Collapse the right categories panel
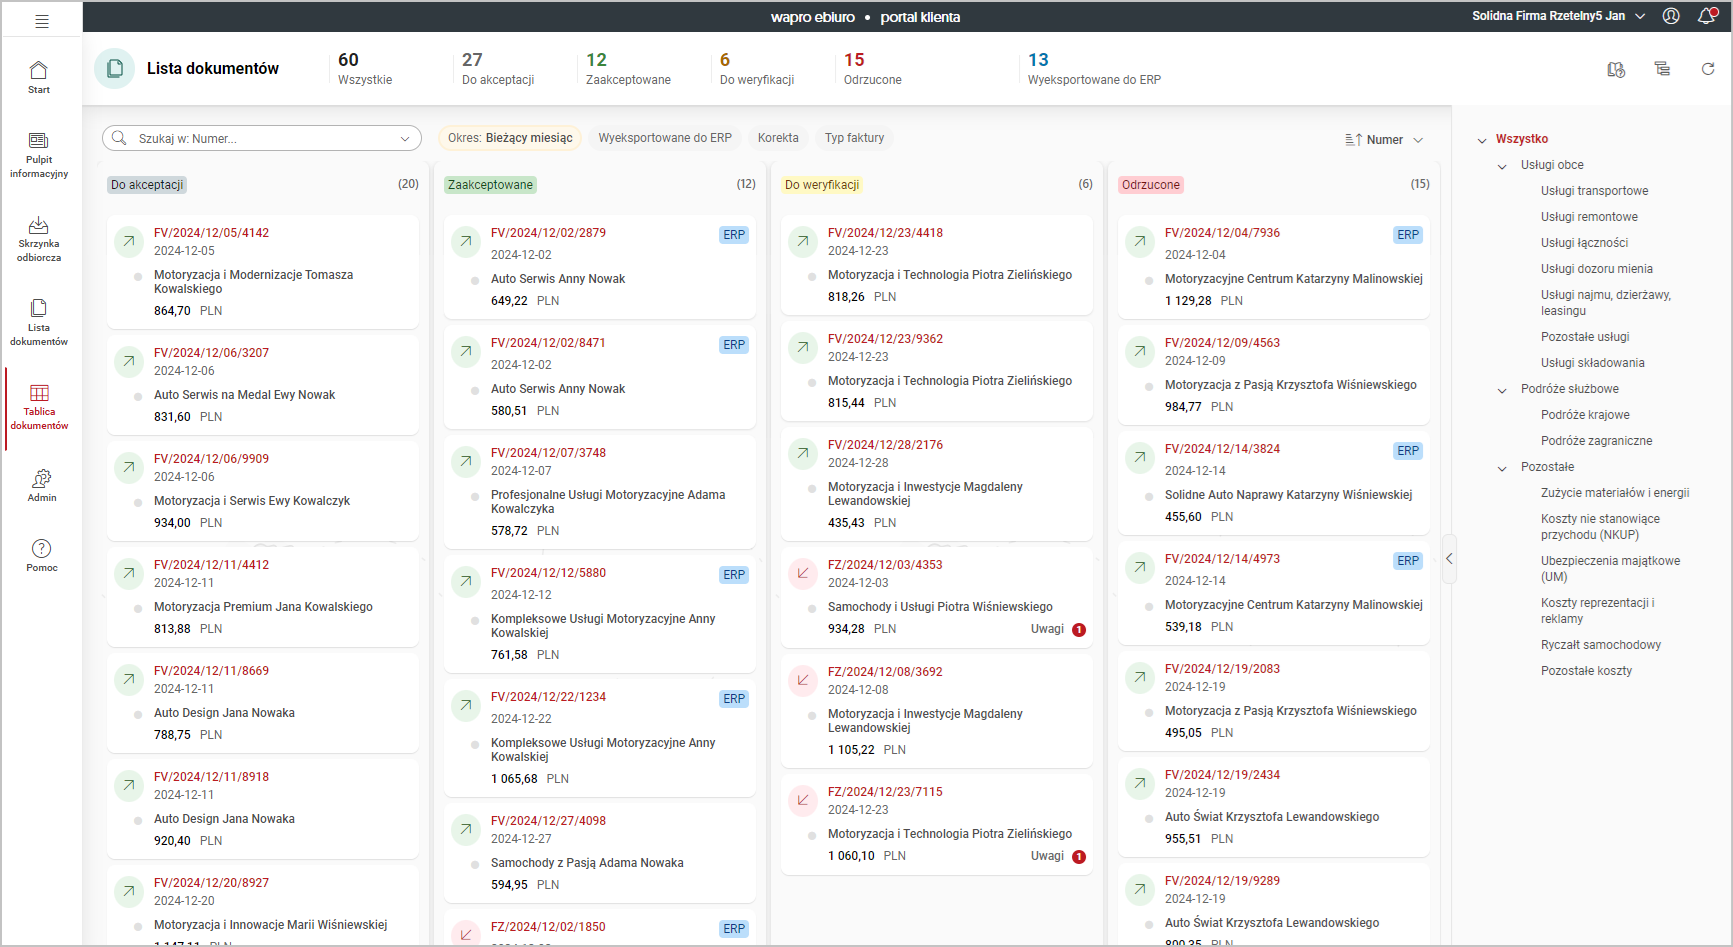Image resolution: width=1733 pixels, height=947 pixels. [x=1449, y=559]
